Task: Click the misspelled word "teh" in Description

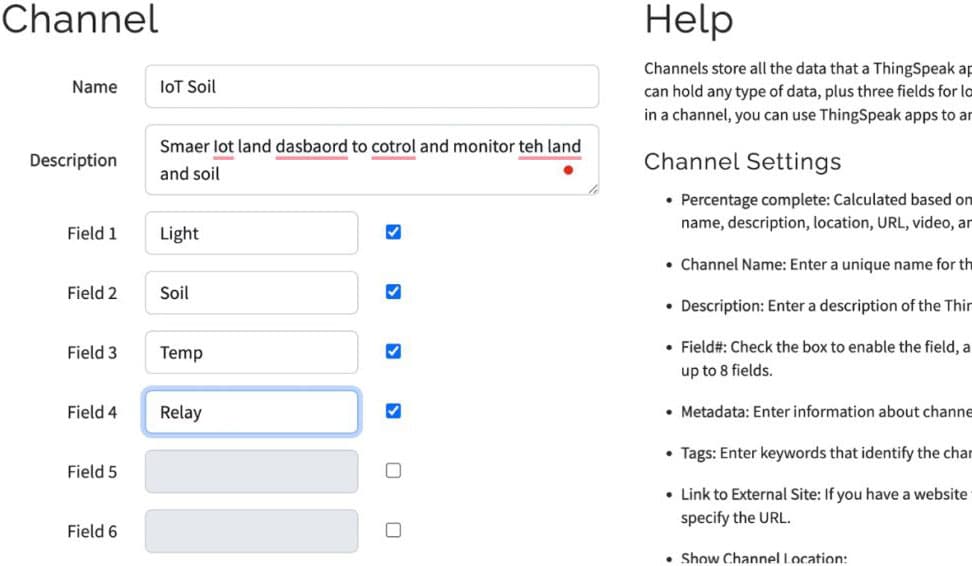Action: tap(531, 147)
